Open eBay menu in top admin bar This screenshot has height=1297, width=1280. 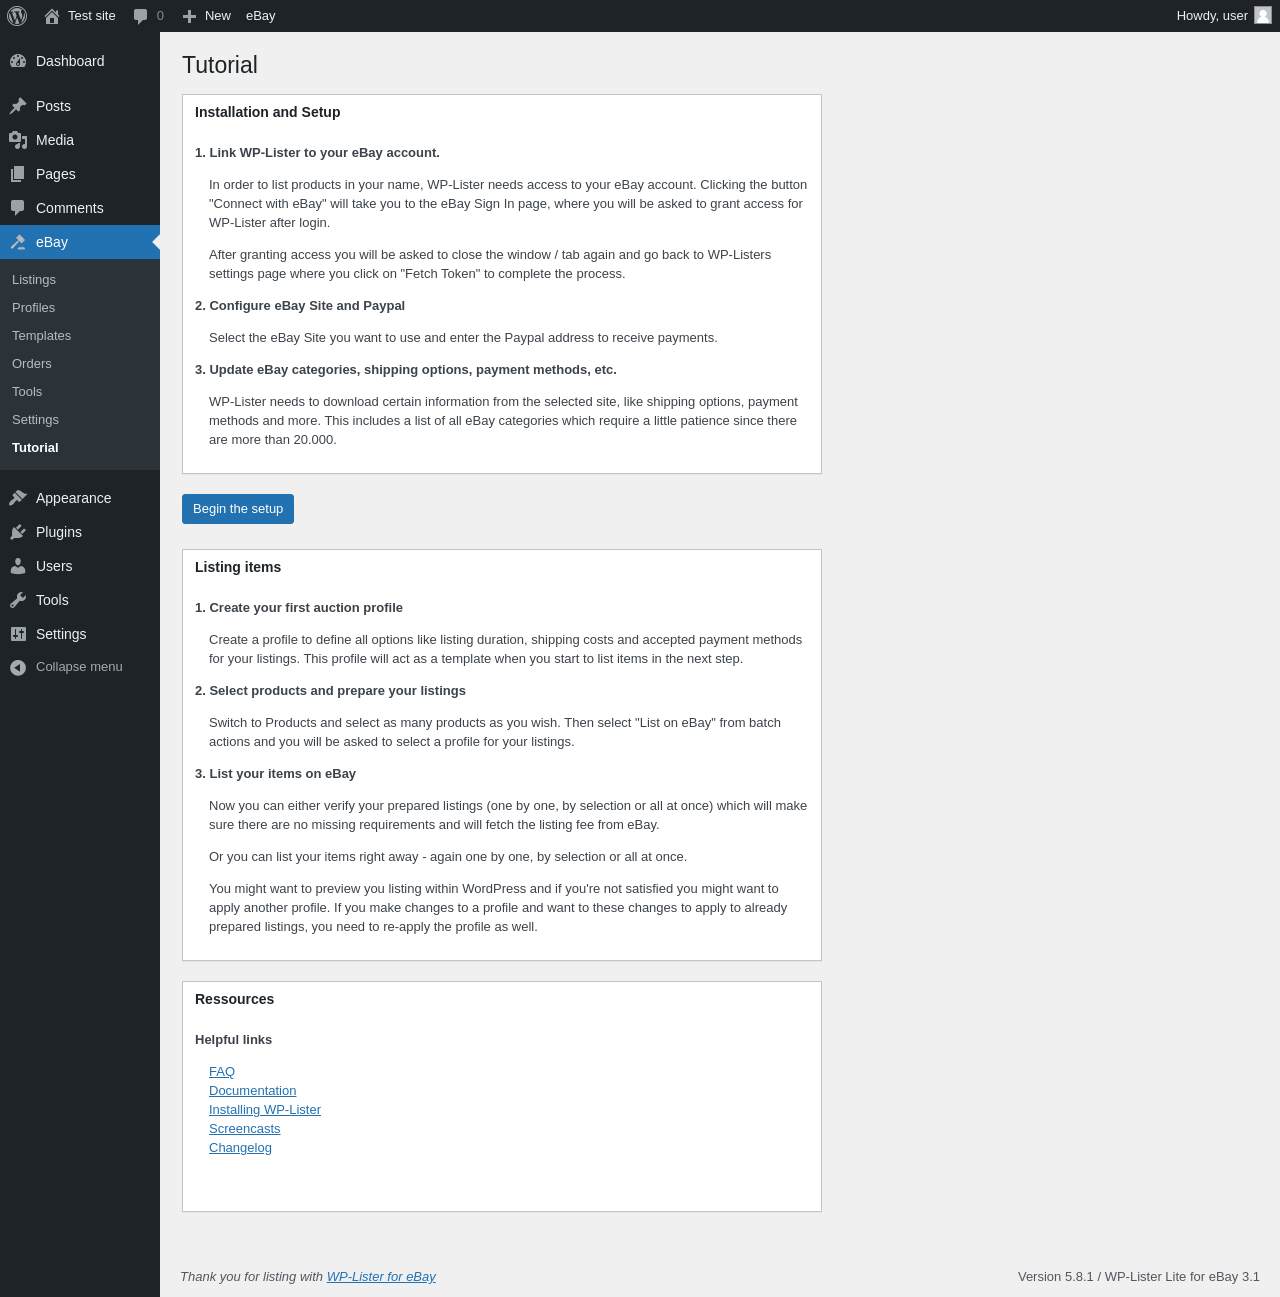261,16
